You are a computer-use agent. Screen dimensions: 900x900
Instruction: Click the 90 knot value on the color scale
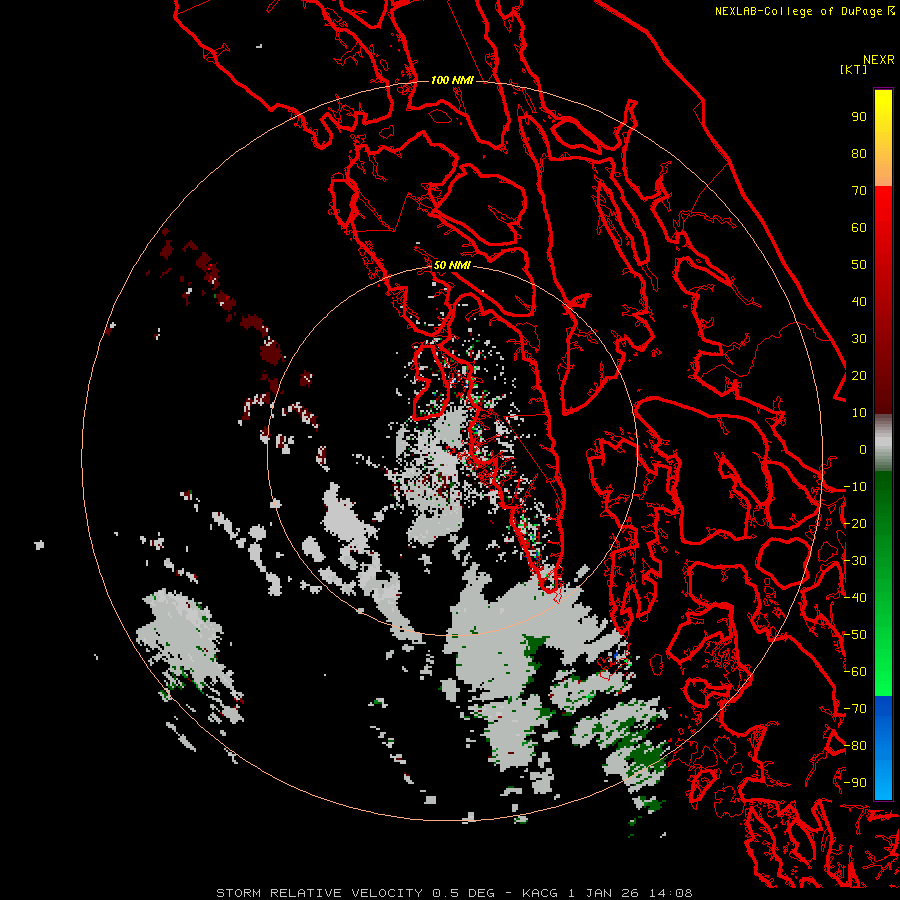point(859,117)
